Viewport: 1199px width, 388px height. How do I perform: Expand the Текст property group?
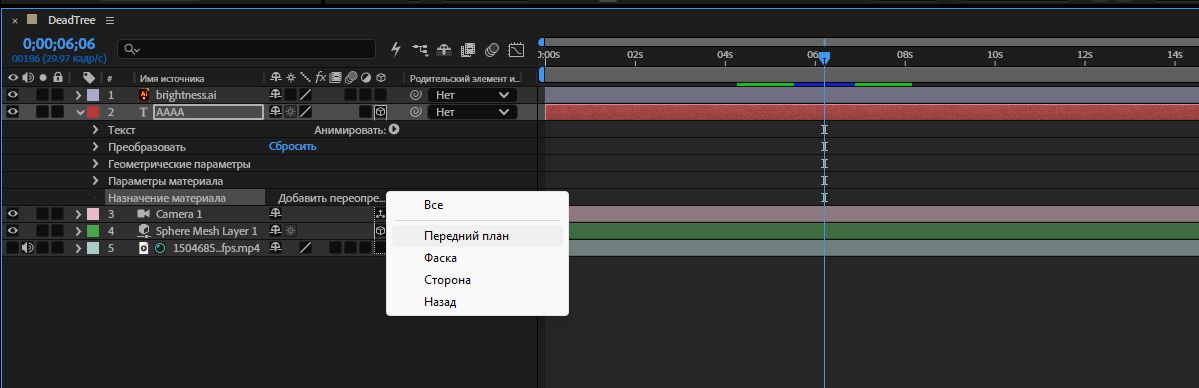click(x=96, y=129)
